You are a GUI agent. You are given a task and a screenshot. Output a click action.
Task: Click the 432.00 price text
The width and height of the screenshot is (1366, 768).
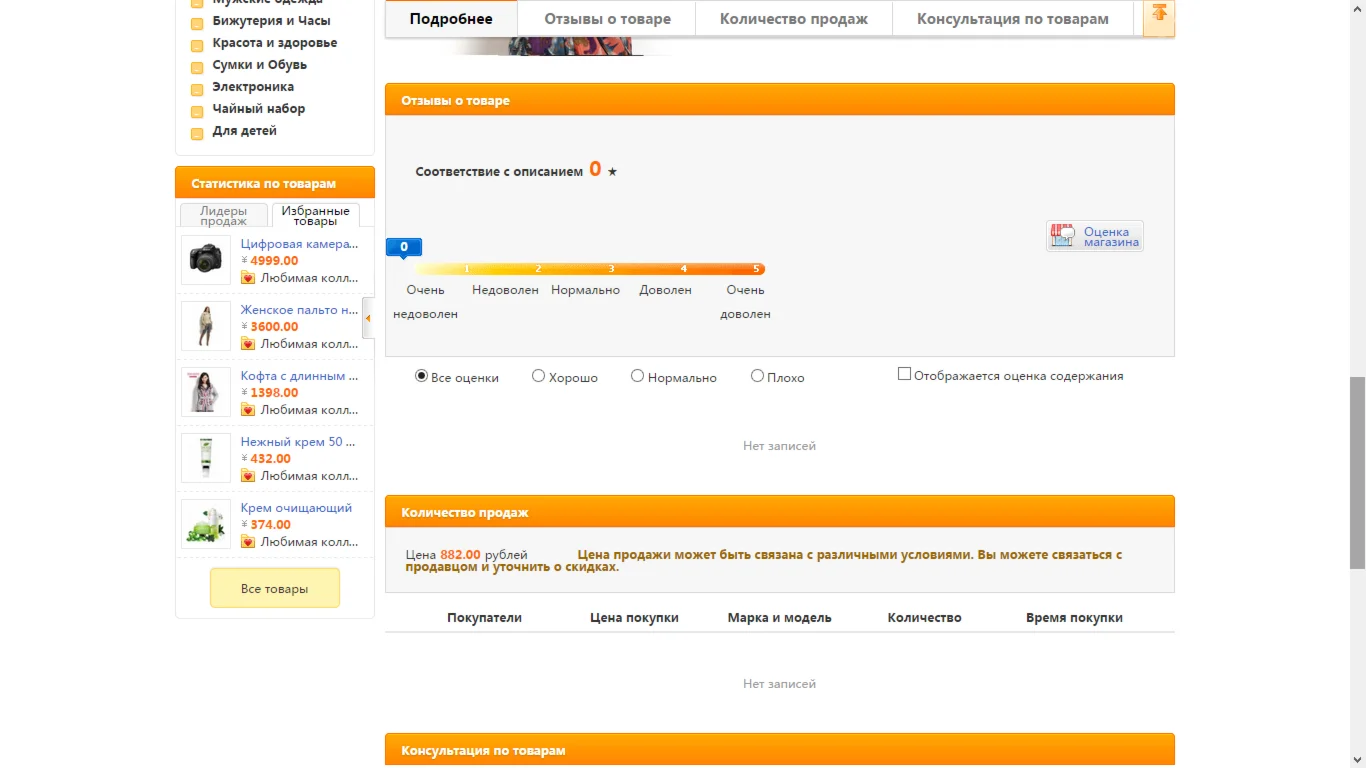click(271, 459)
